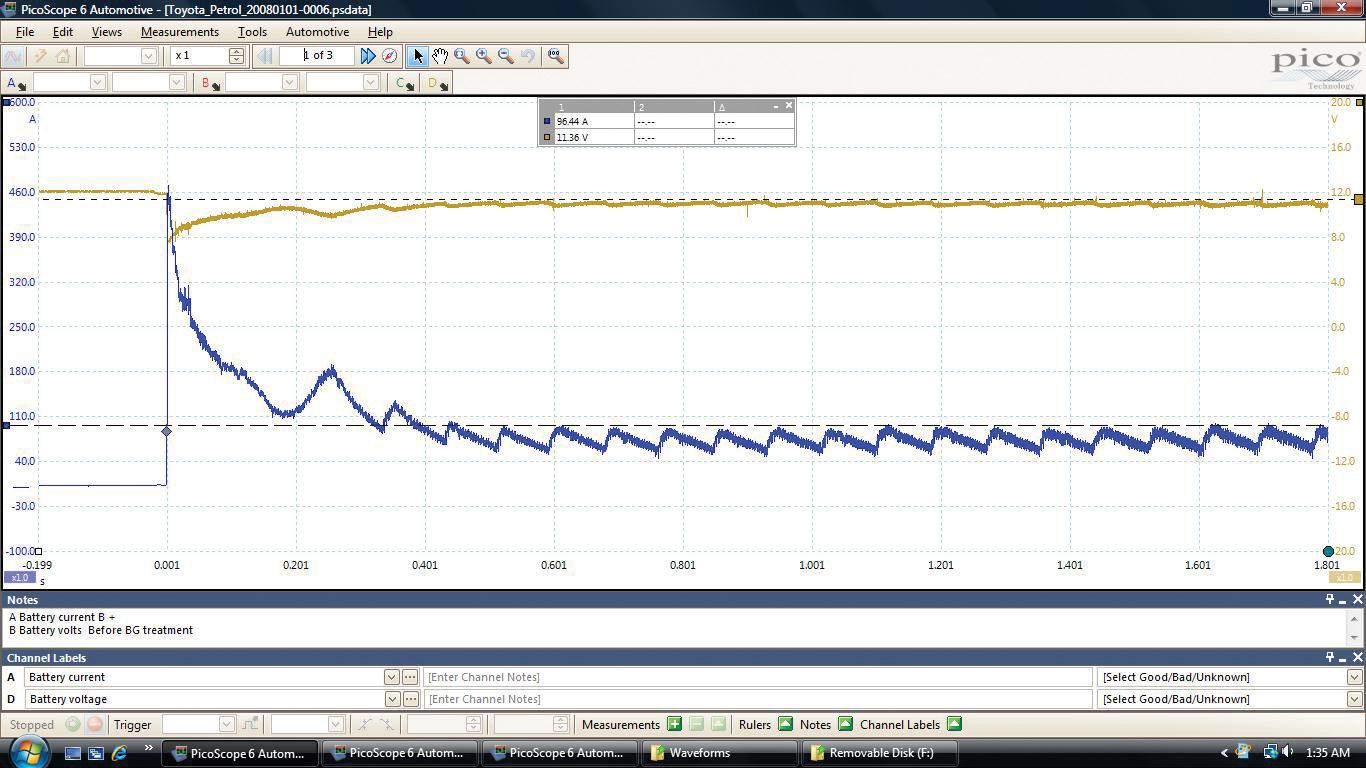Click the zoom in magnifier tool
The height and width of the screenshot is (768, 1366).
(x=484, y=56)
